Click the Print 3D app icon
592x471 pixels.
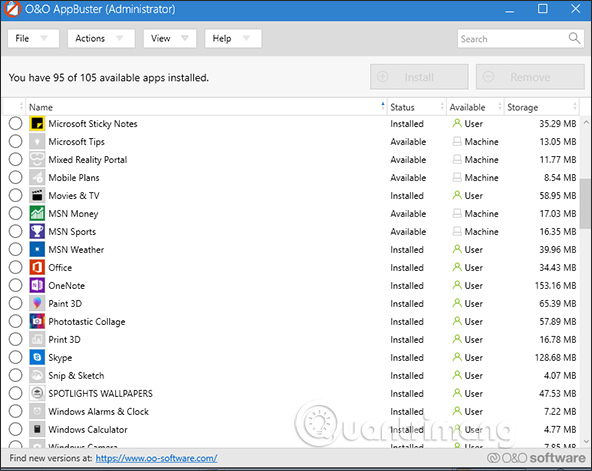[x=37, y=339]
